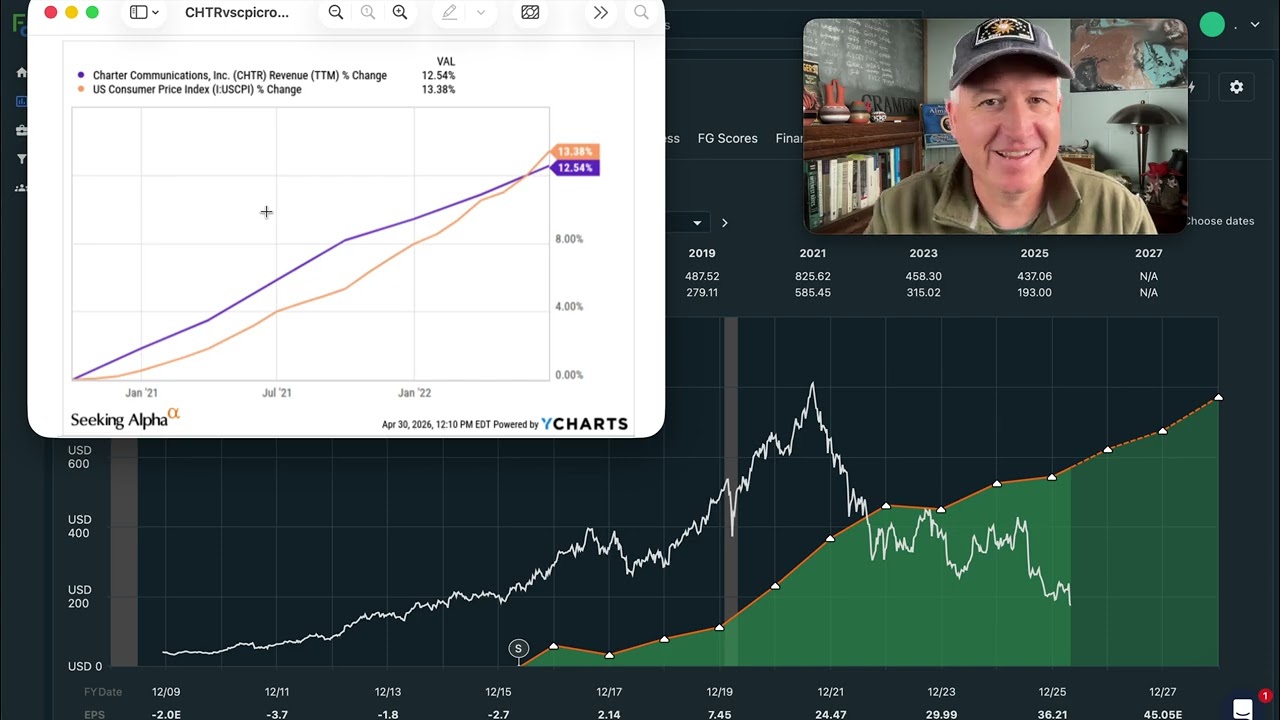Open the time period dropdown arrow
The image size is (1280, 720).
697,222
